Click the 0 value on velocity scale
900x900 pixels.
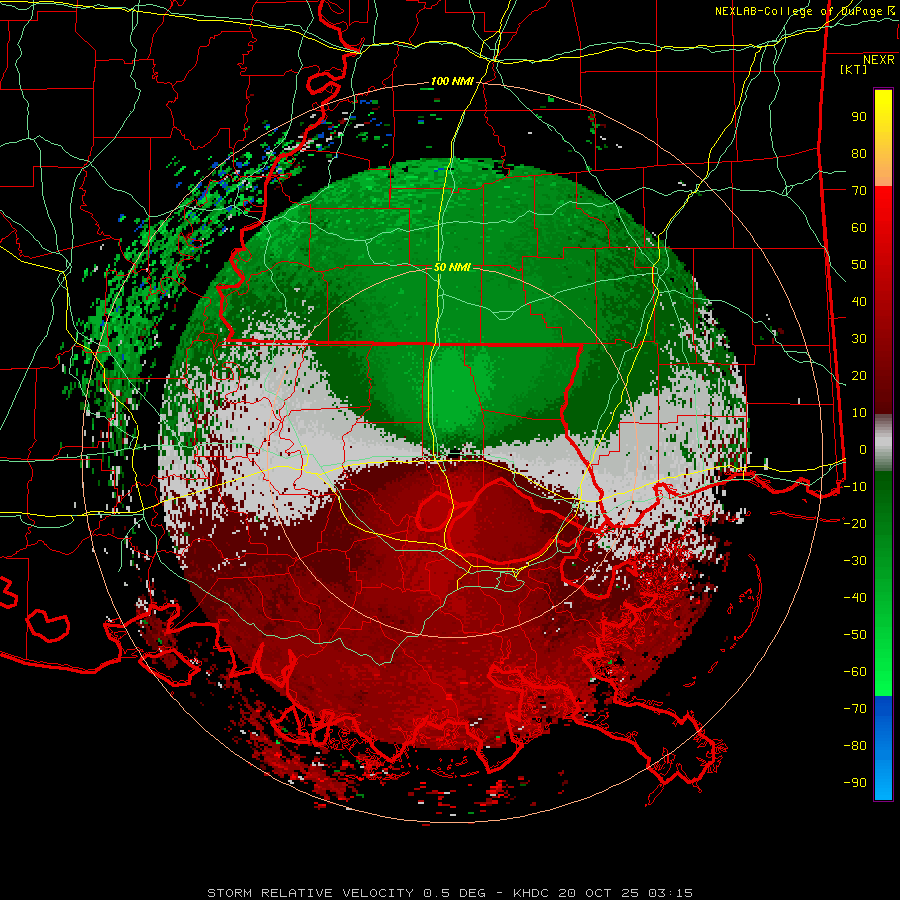coord(863,449)
